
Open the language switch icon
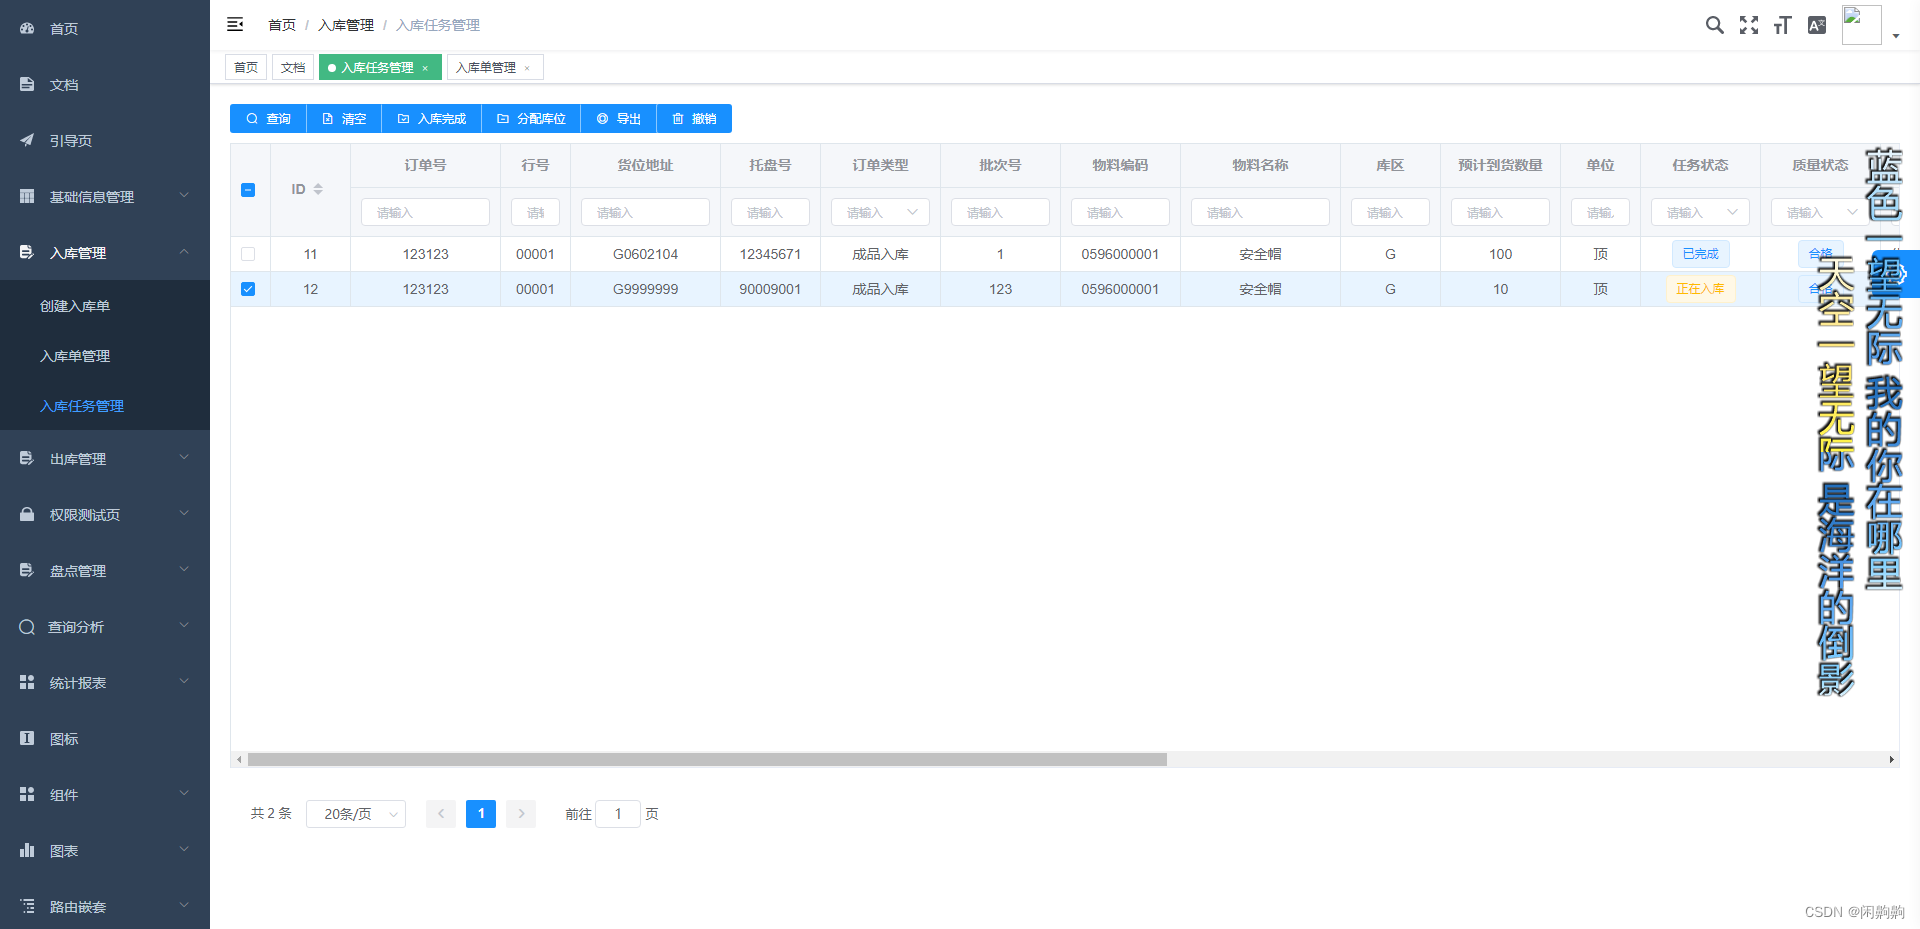(1817, 25)
